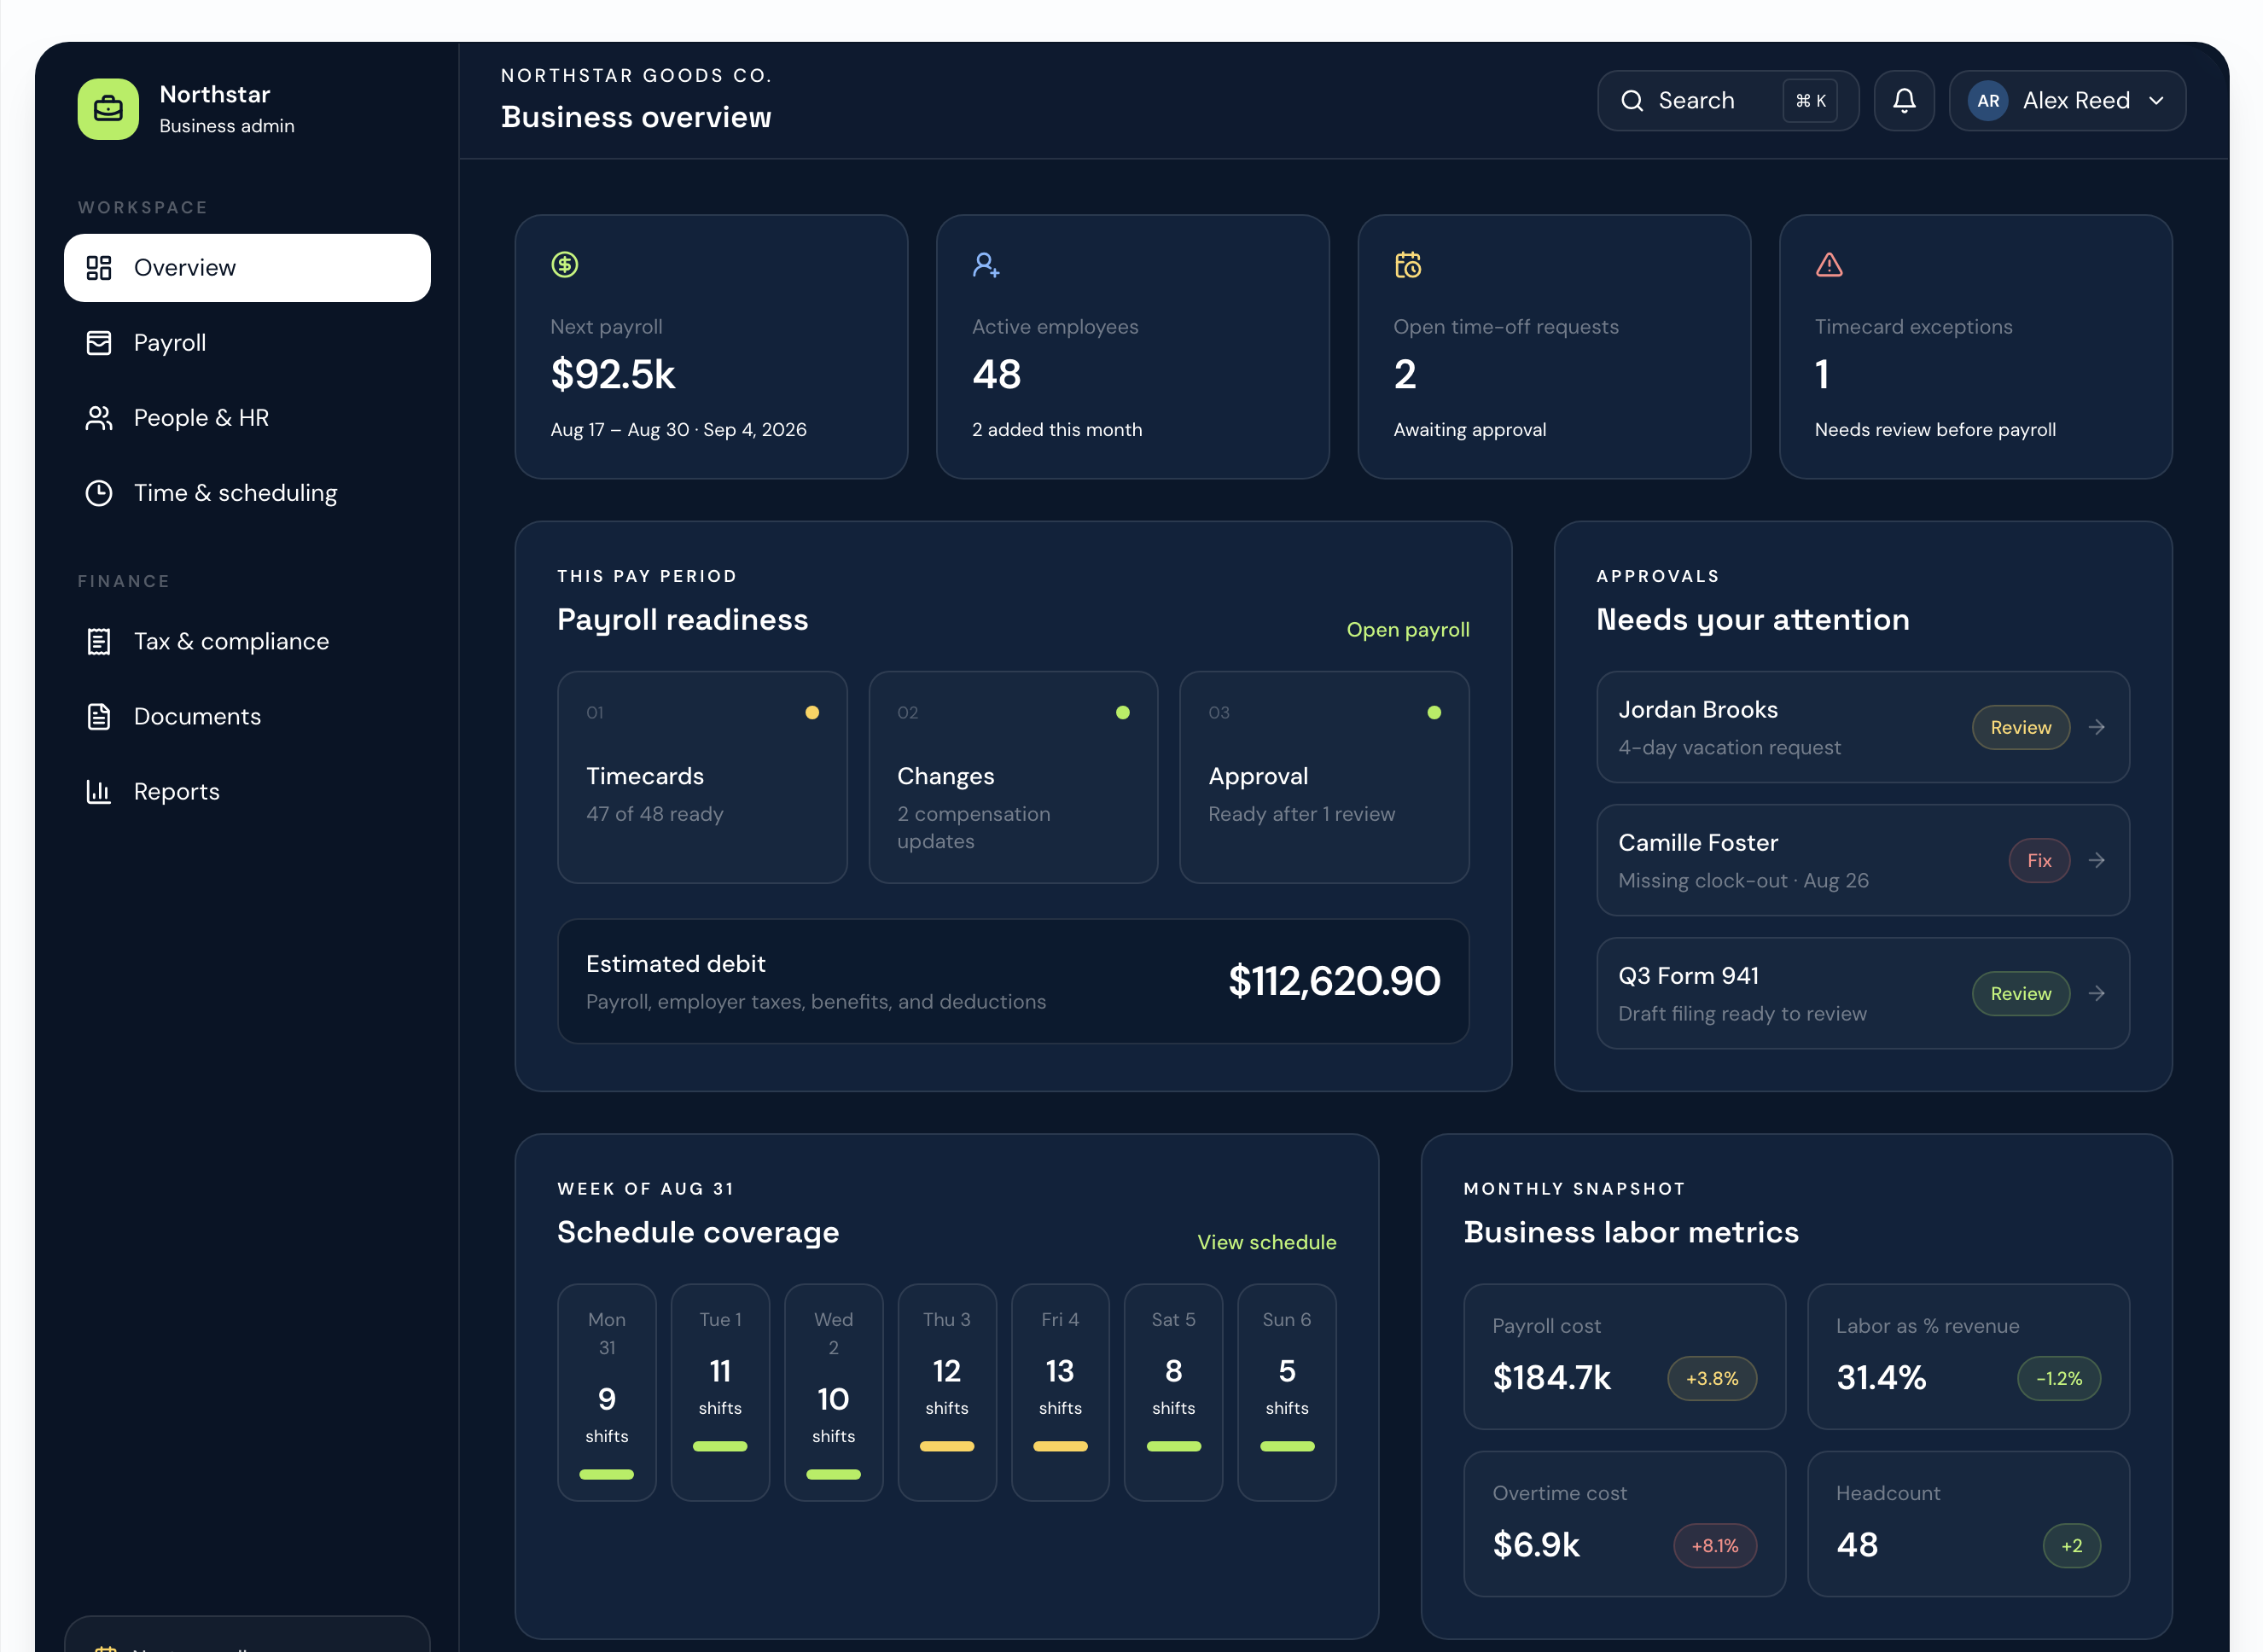
Task: Navigate to Time & scheduling
Action: point(247,493)
